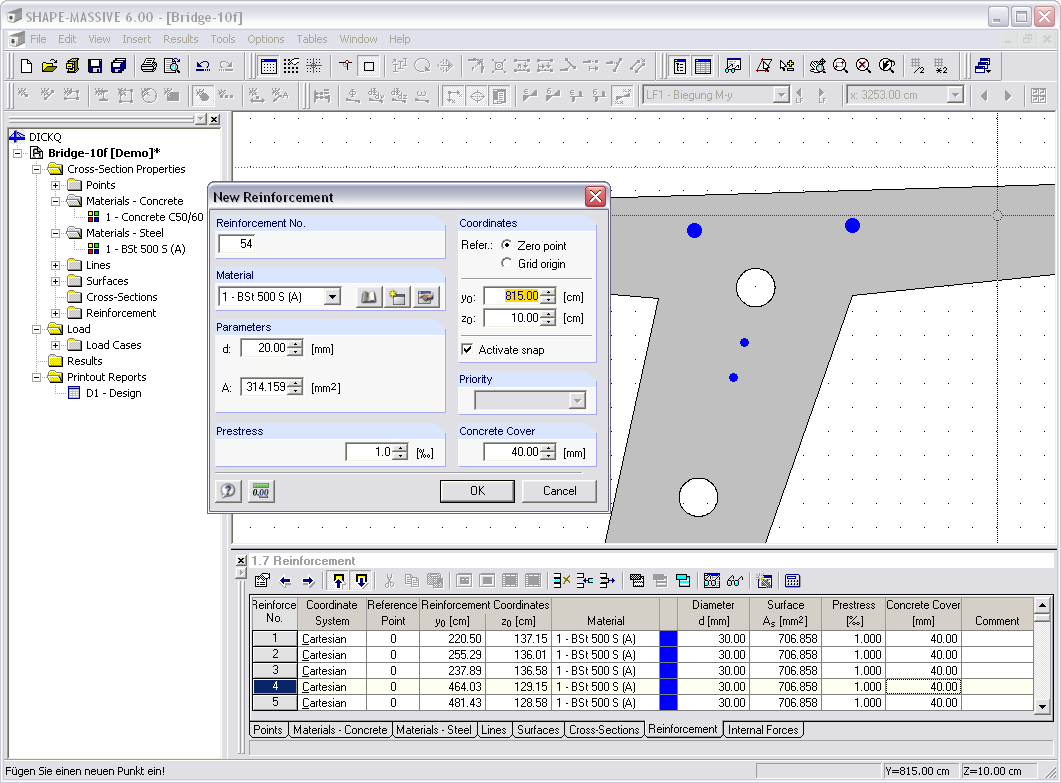The width and height of the screenshot is (1061, 783).
Task: Click the printer icon in the toolbar
Action: coord(149,66)
